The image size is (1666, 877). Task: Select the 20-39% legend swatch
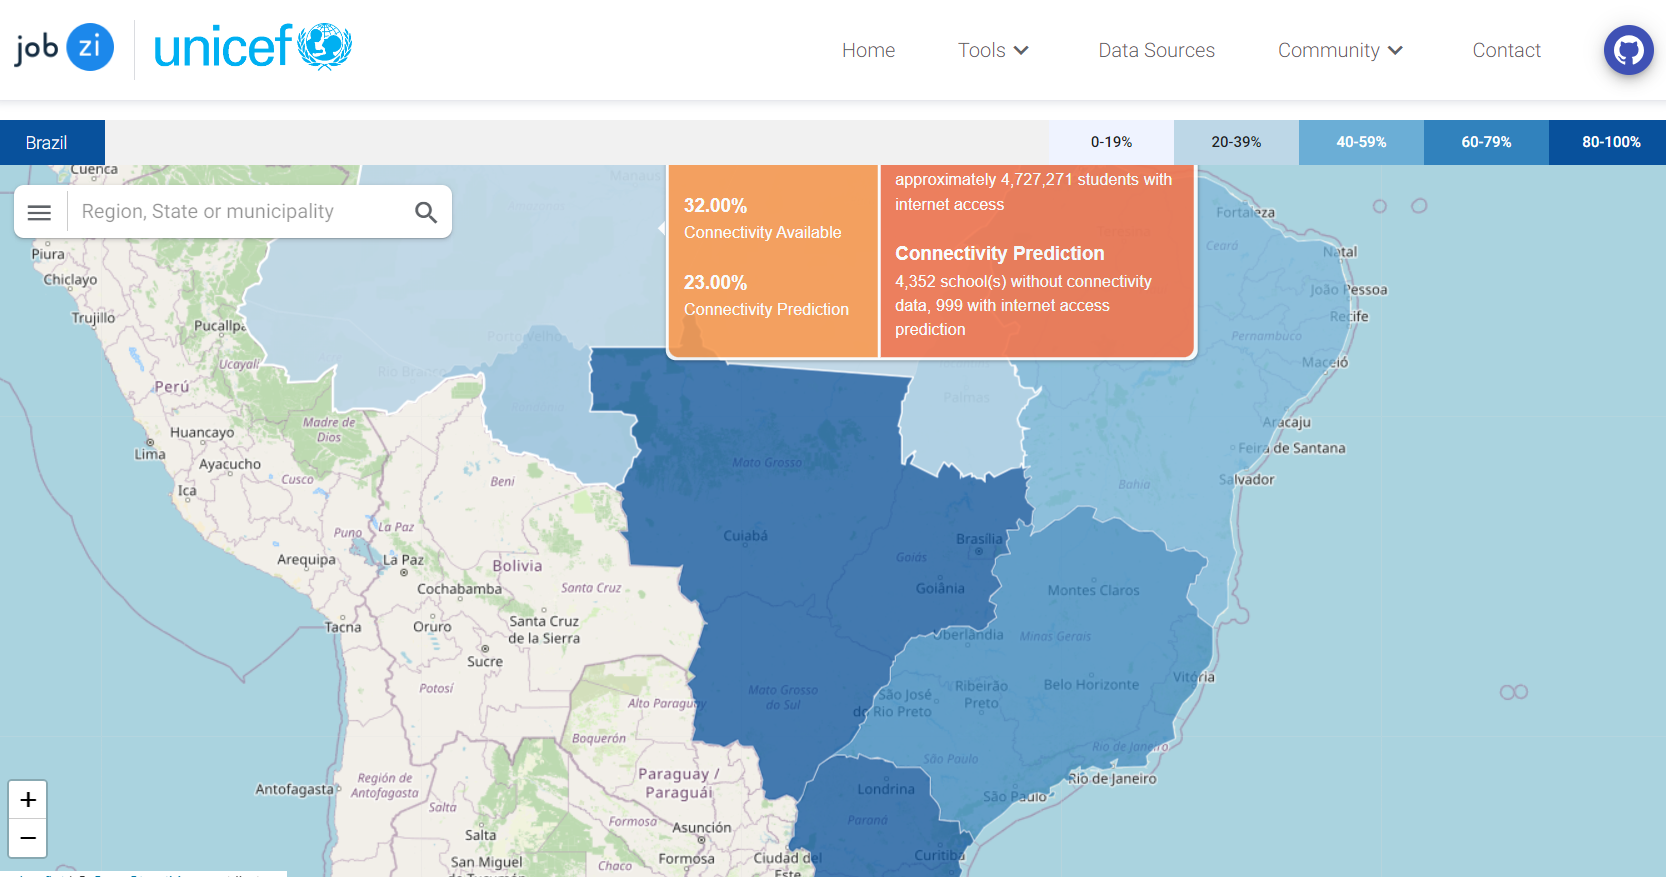pyautogui.click(x=1236, y=142)
